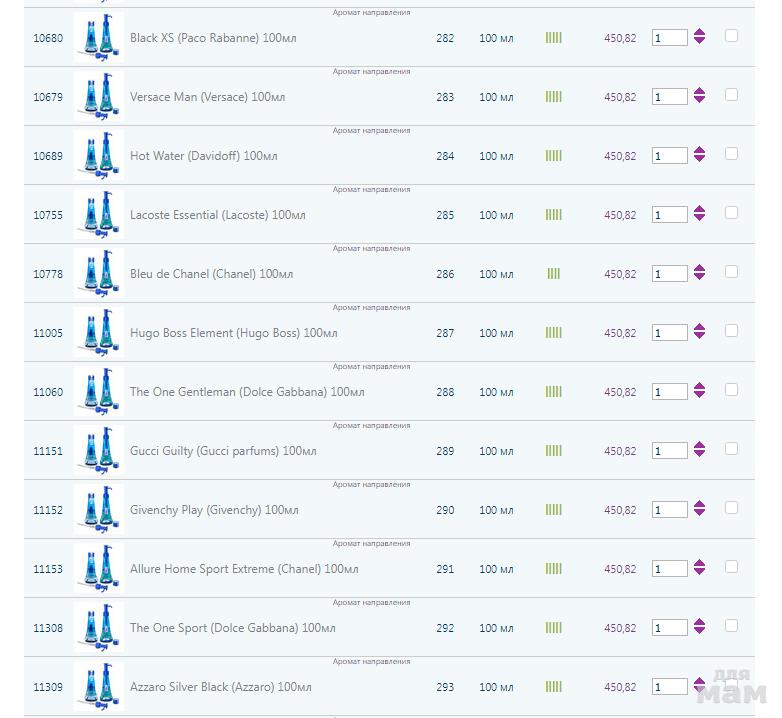
Task: Click the Gucci Guilty bottle picture
Action: coord(98,451)
